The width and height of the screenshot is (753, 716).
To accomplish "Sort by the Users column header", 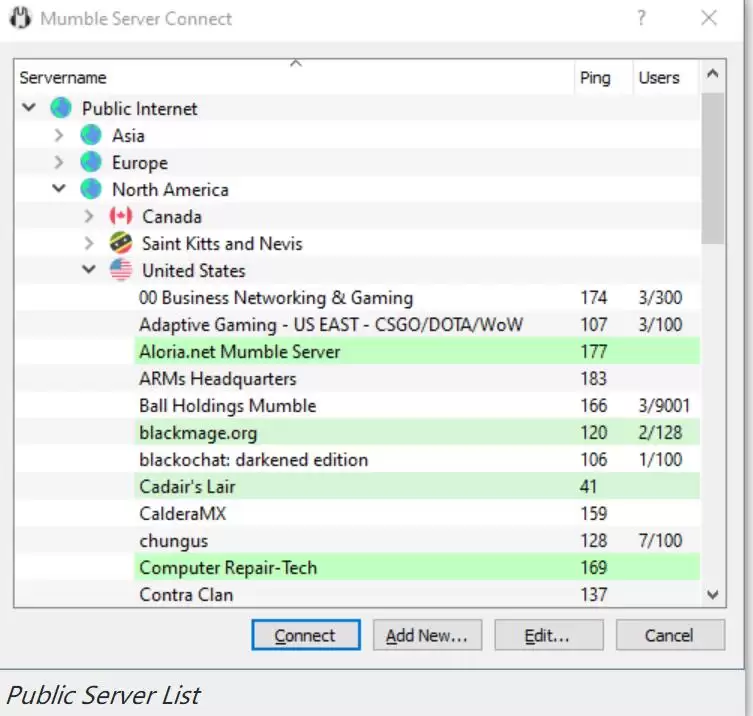I will click(666, 77).
